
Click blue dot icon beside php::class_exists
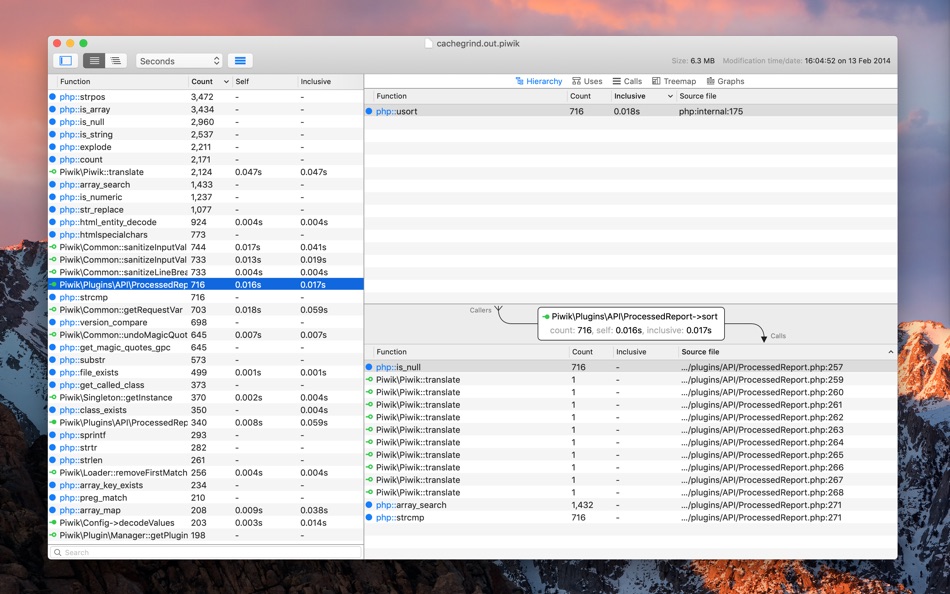(53, 410)
